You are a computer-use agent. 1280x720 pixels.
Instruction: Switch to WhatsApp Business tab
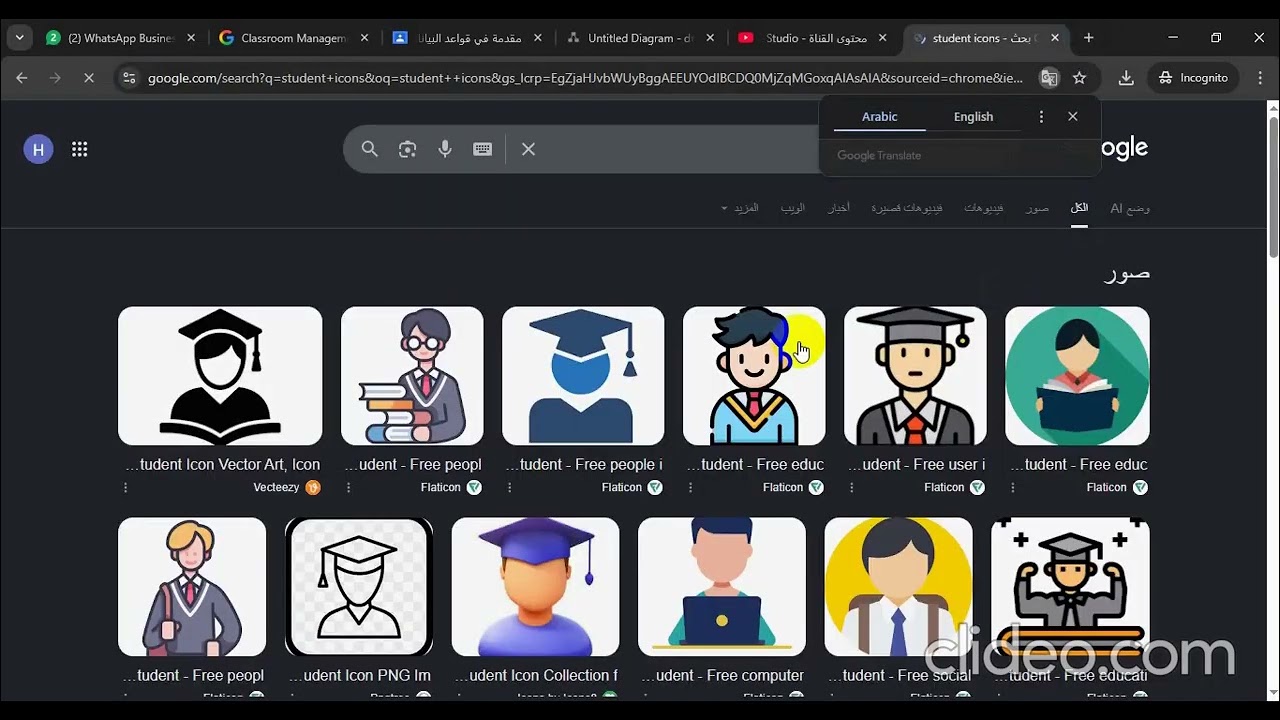tap(120, 38)
